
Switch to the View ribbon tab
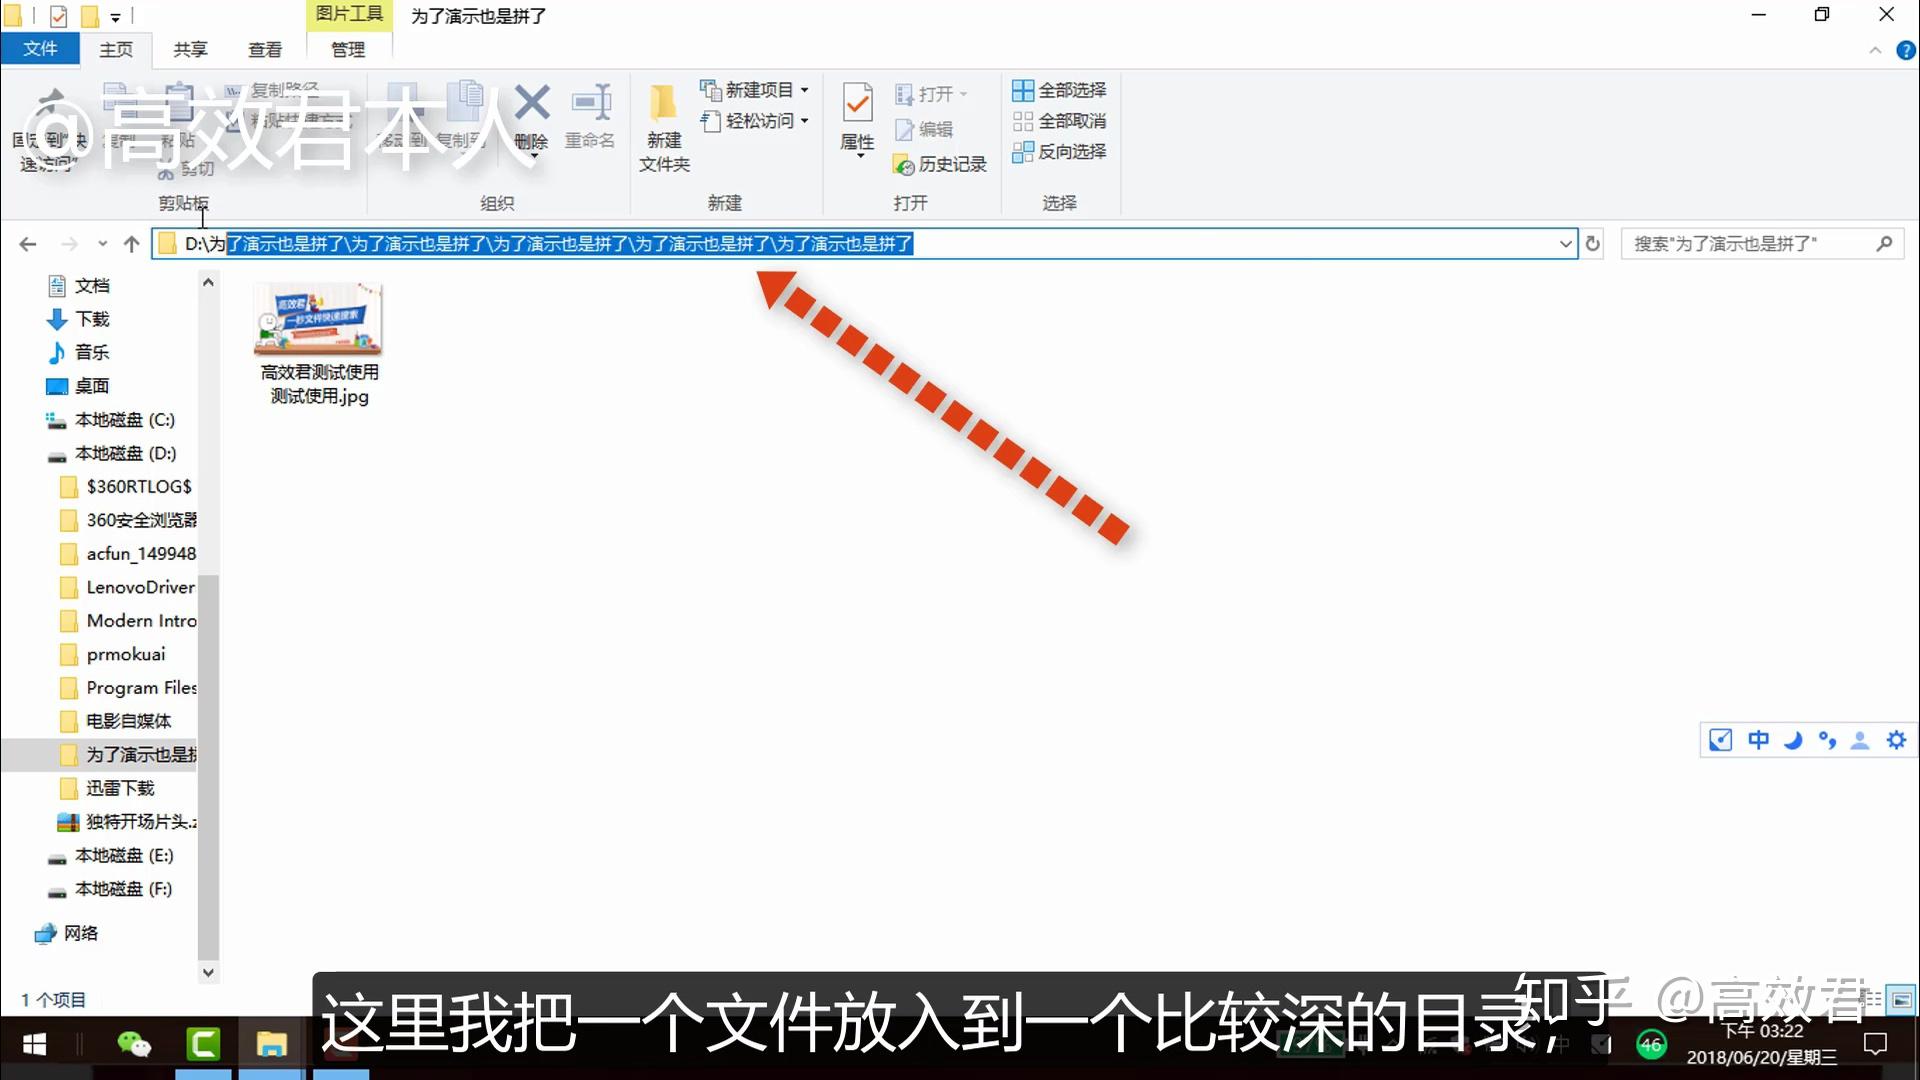(x=265, y=49)
